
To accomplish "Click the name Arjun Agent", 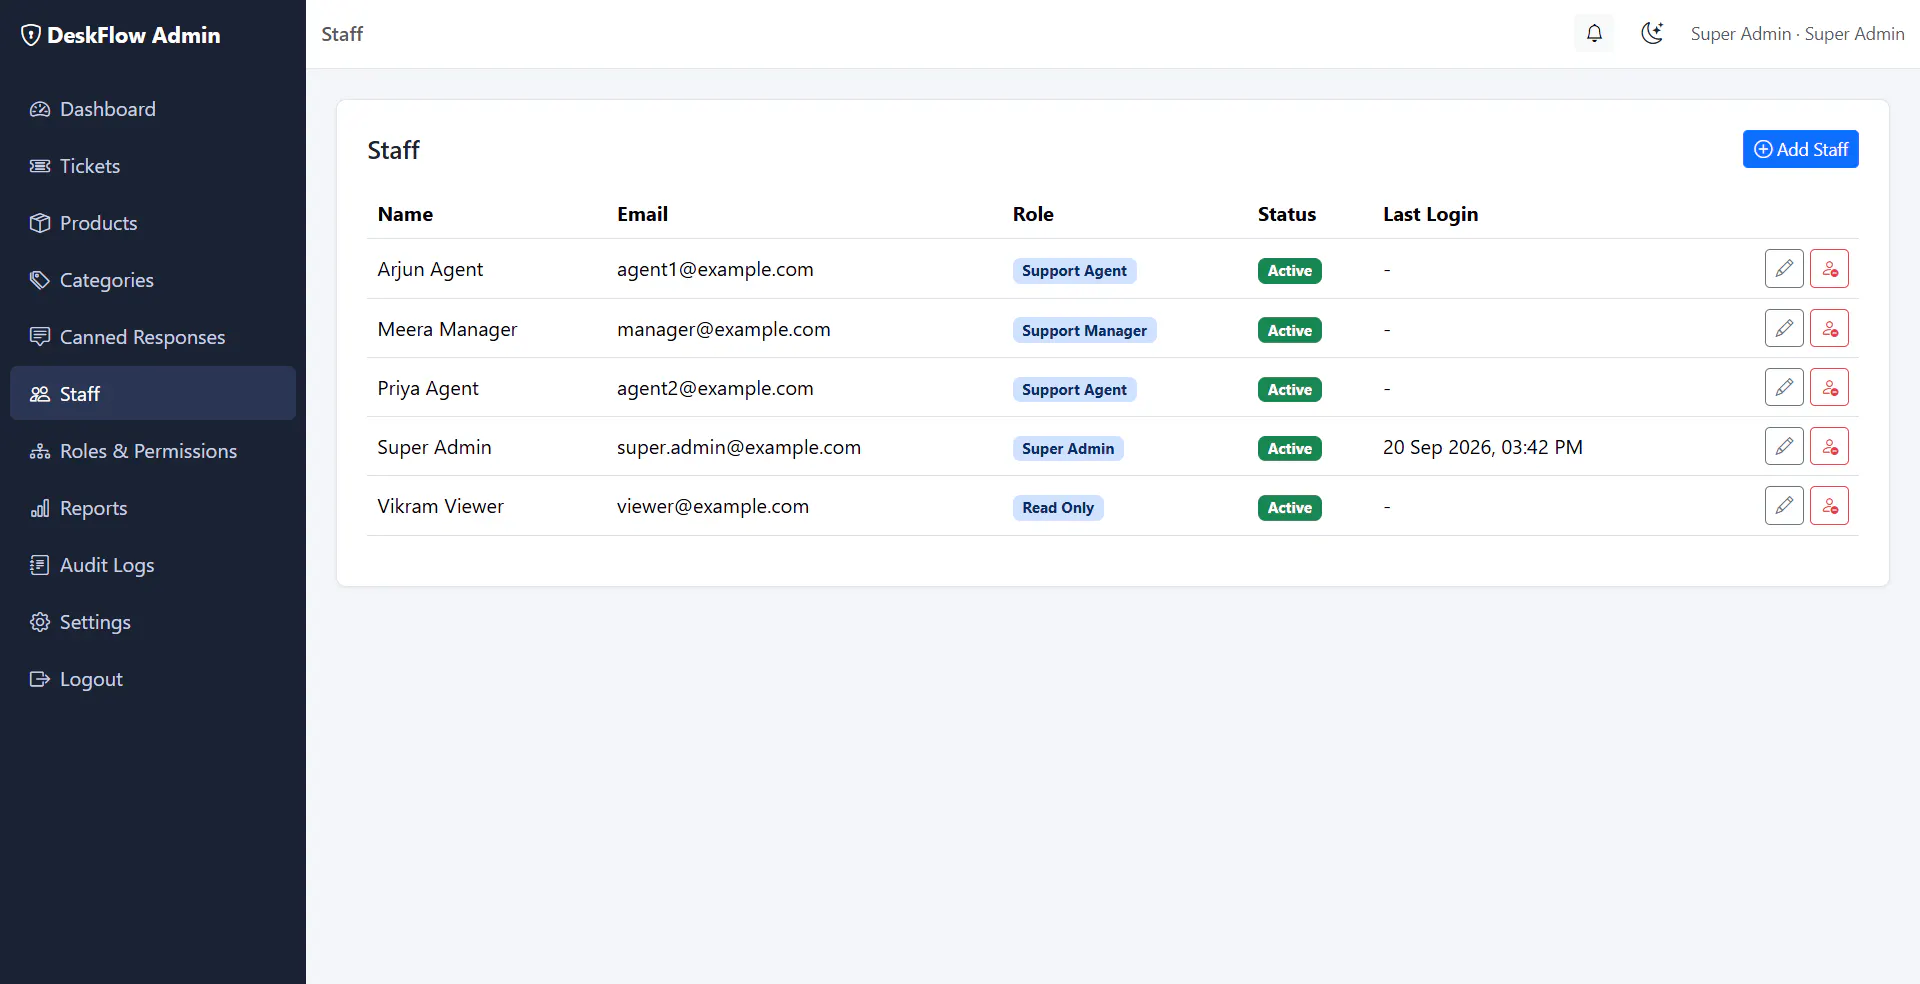I will pyautogui.click(x=430, y=269).
